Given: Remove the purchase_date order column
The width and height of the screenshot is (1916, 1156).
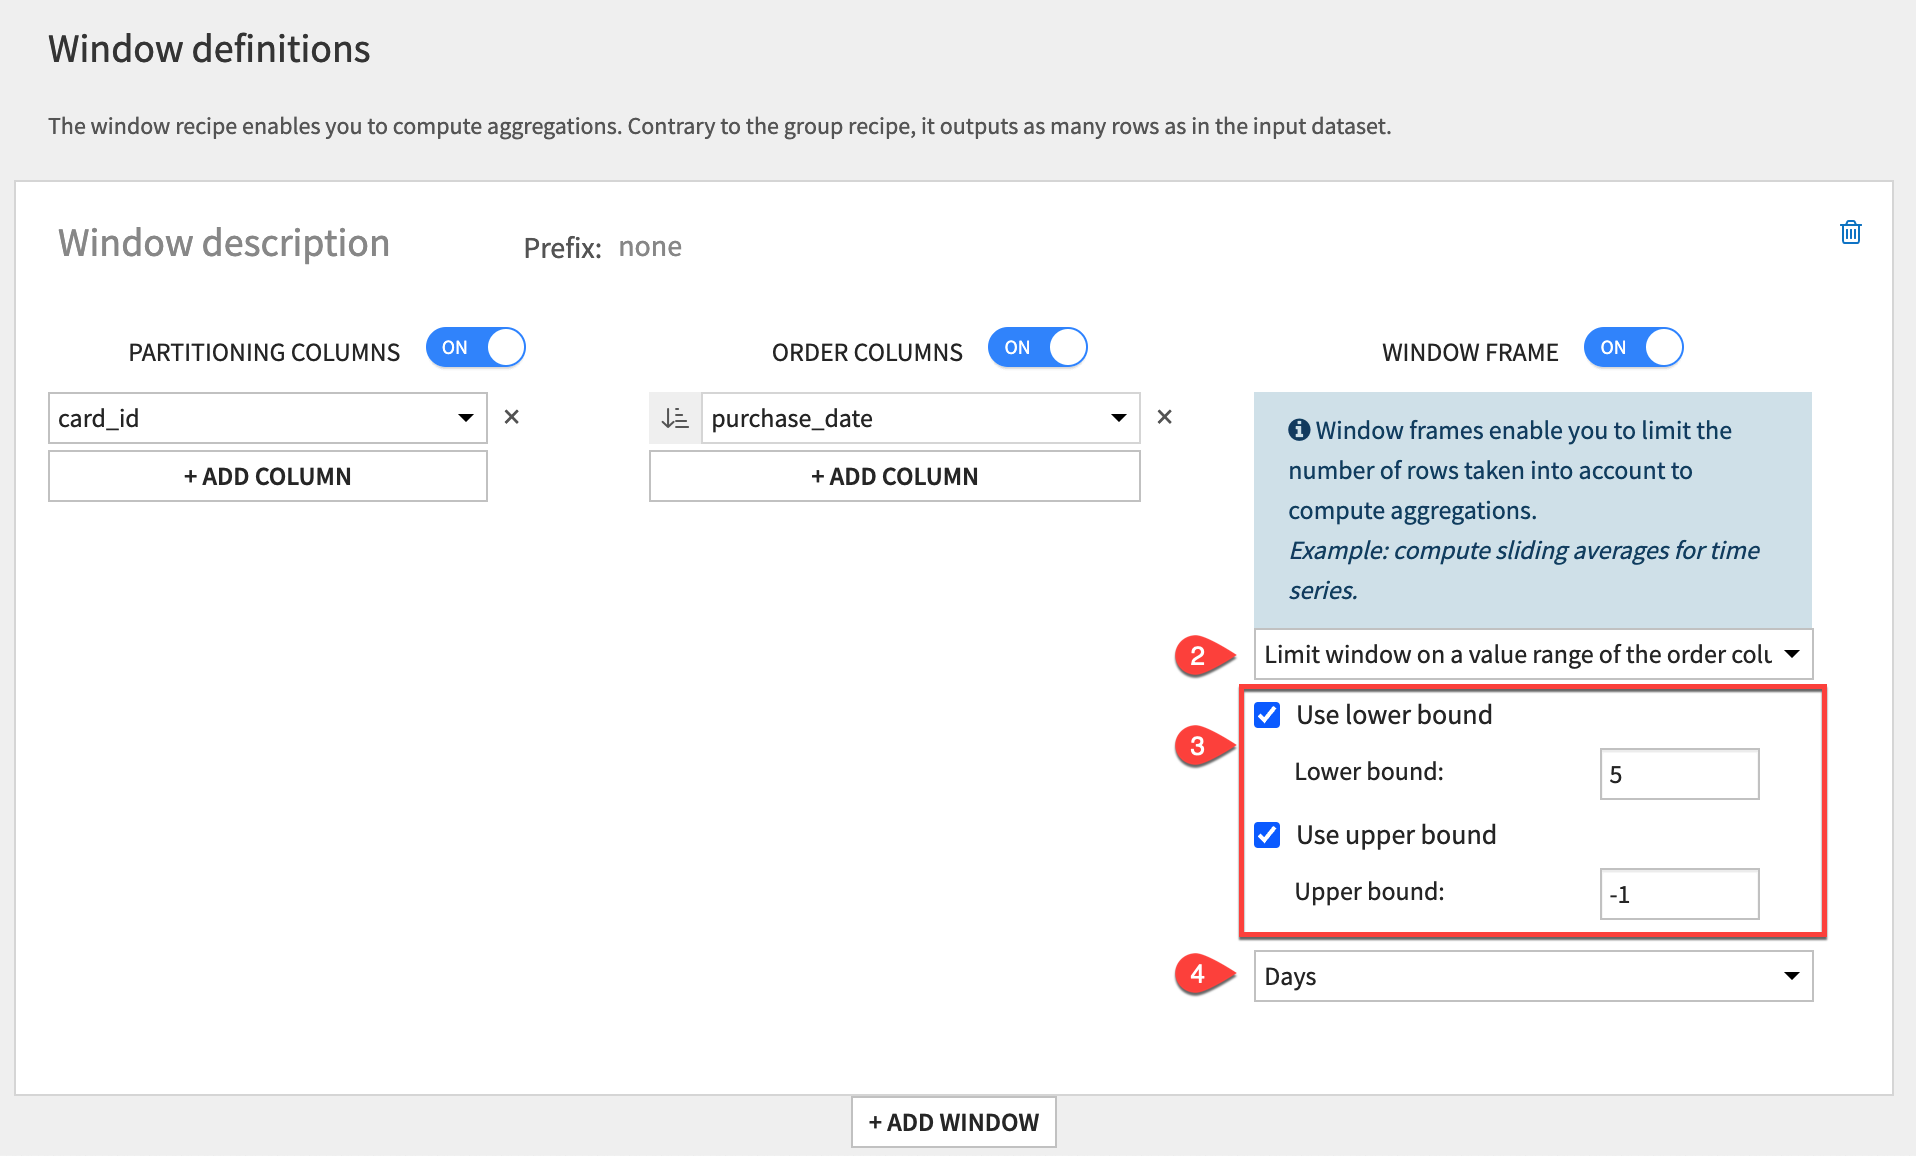Looking at the screenshot, I should point(1164,417).
